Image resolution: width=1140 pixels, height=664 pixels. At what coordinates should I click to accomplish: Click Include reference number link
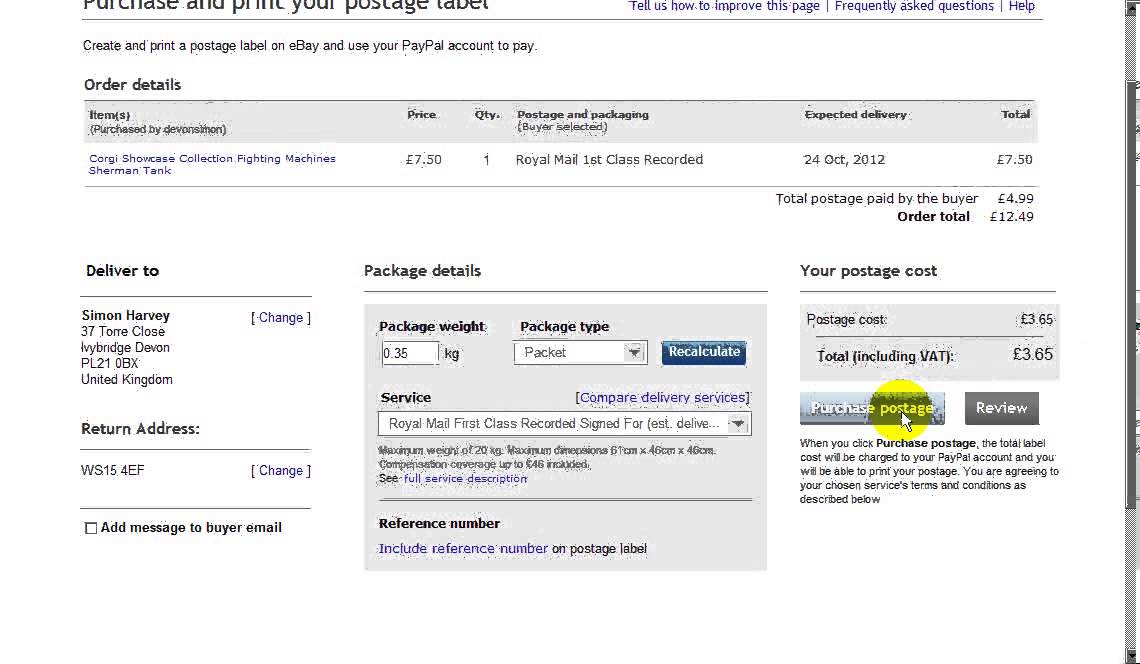(463, 549)
